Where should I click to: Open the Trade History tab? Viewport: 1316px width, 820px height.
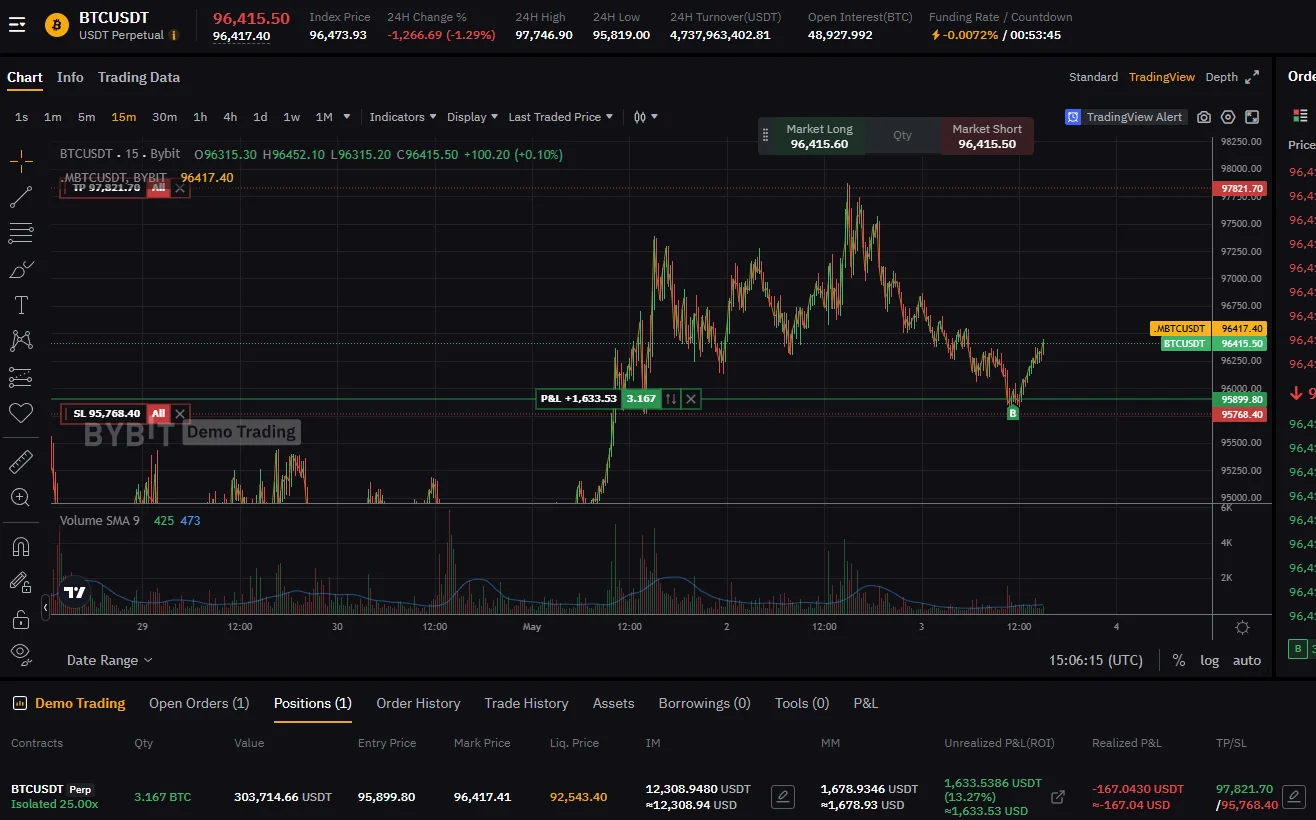526,703
